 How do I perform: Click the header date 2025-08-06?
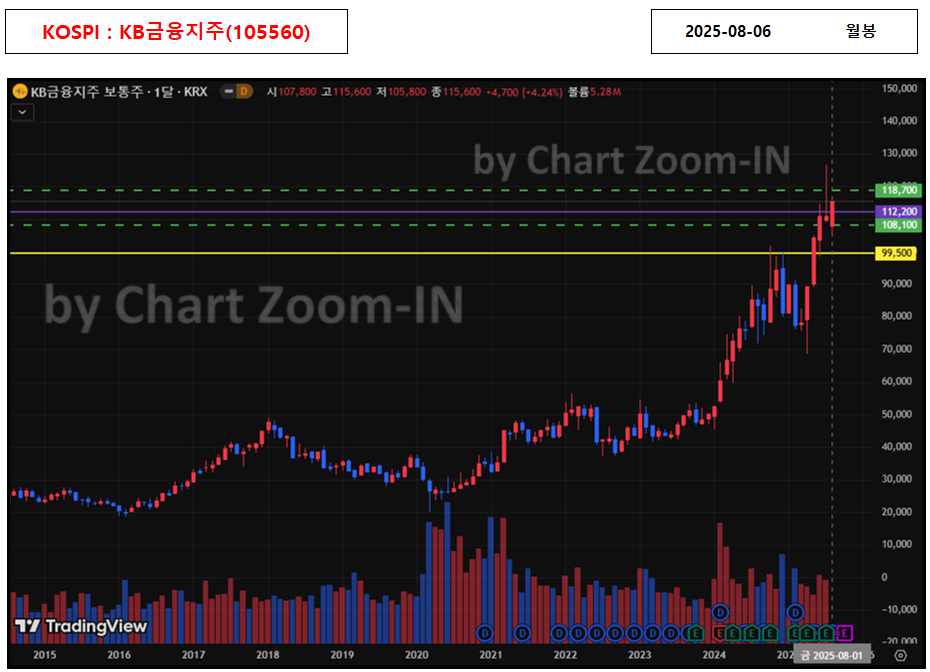pyautogui.click(x=728, y=31)
